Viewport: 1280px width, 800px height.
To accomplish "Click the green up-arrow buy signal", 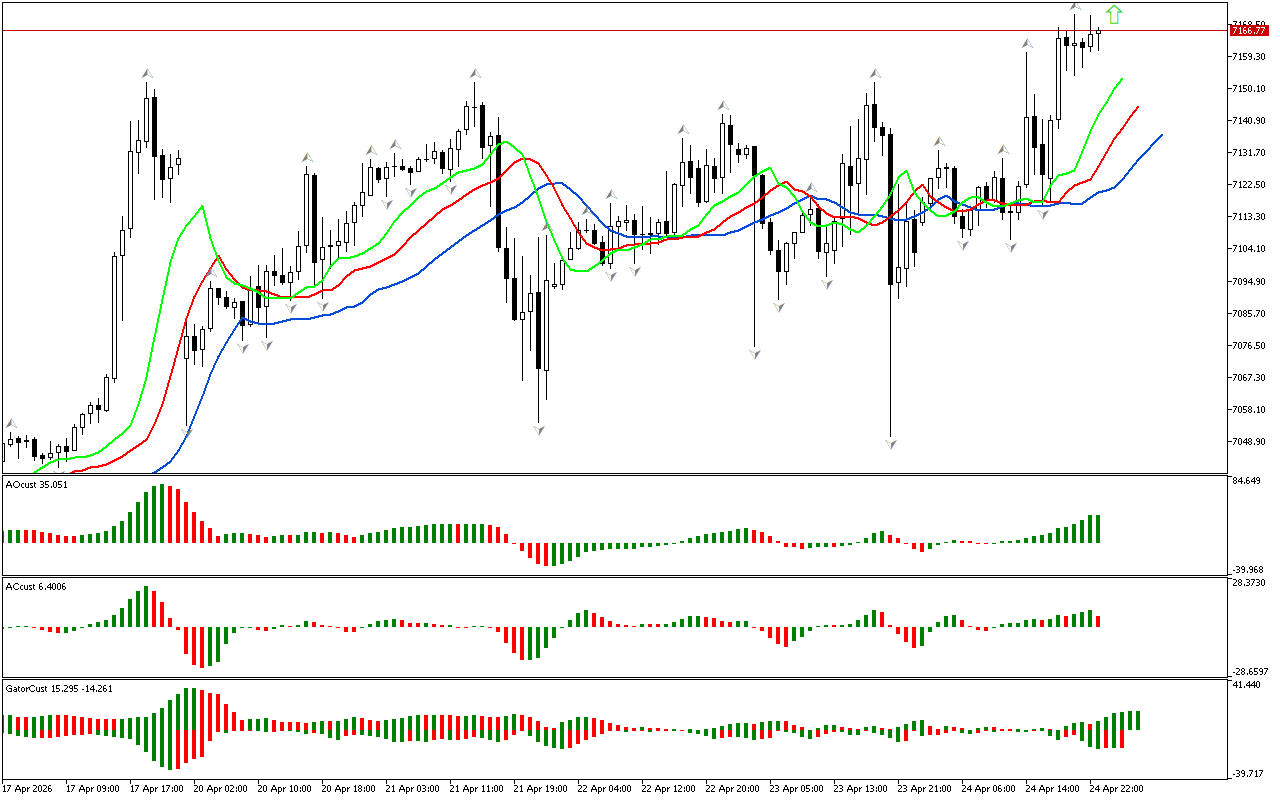I will pyautogui.click(x=1114, y=14).
